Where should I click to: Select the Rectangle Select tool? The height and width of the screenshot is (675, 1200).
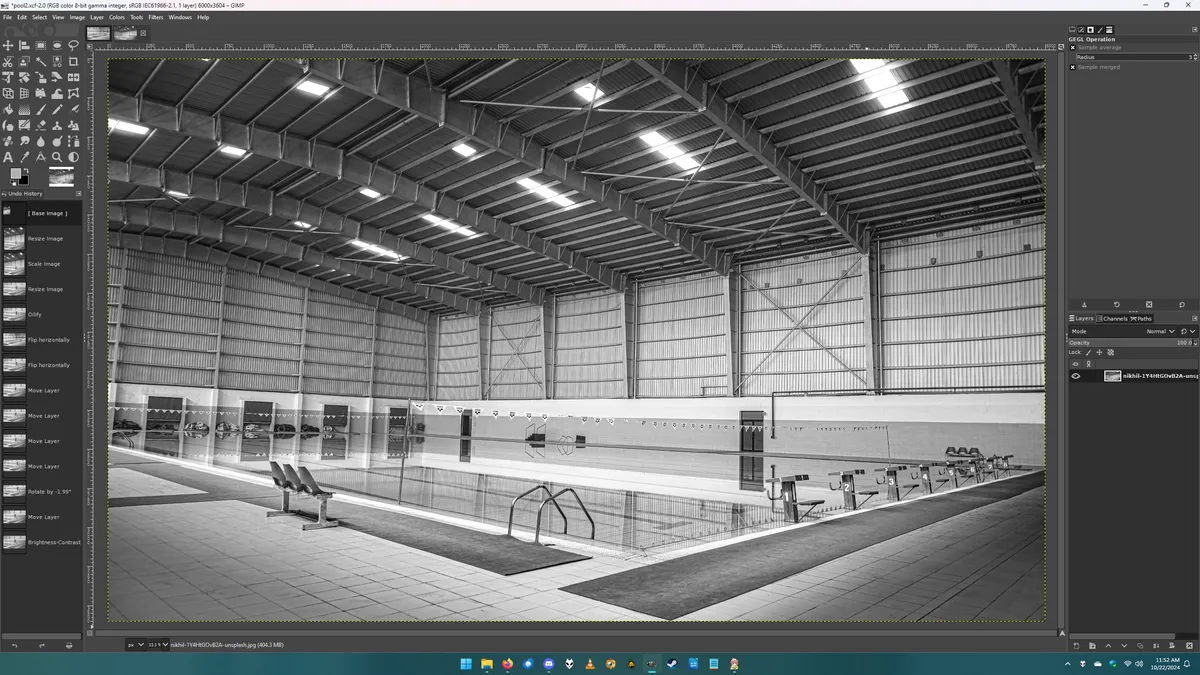point(40,46)
